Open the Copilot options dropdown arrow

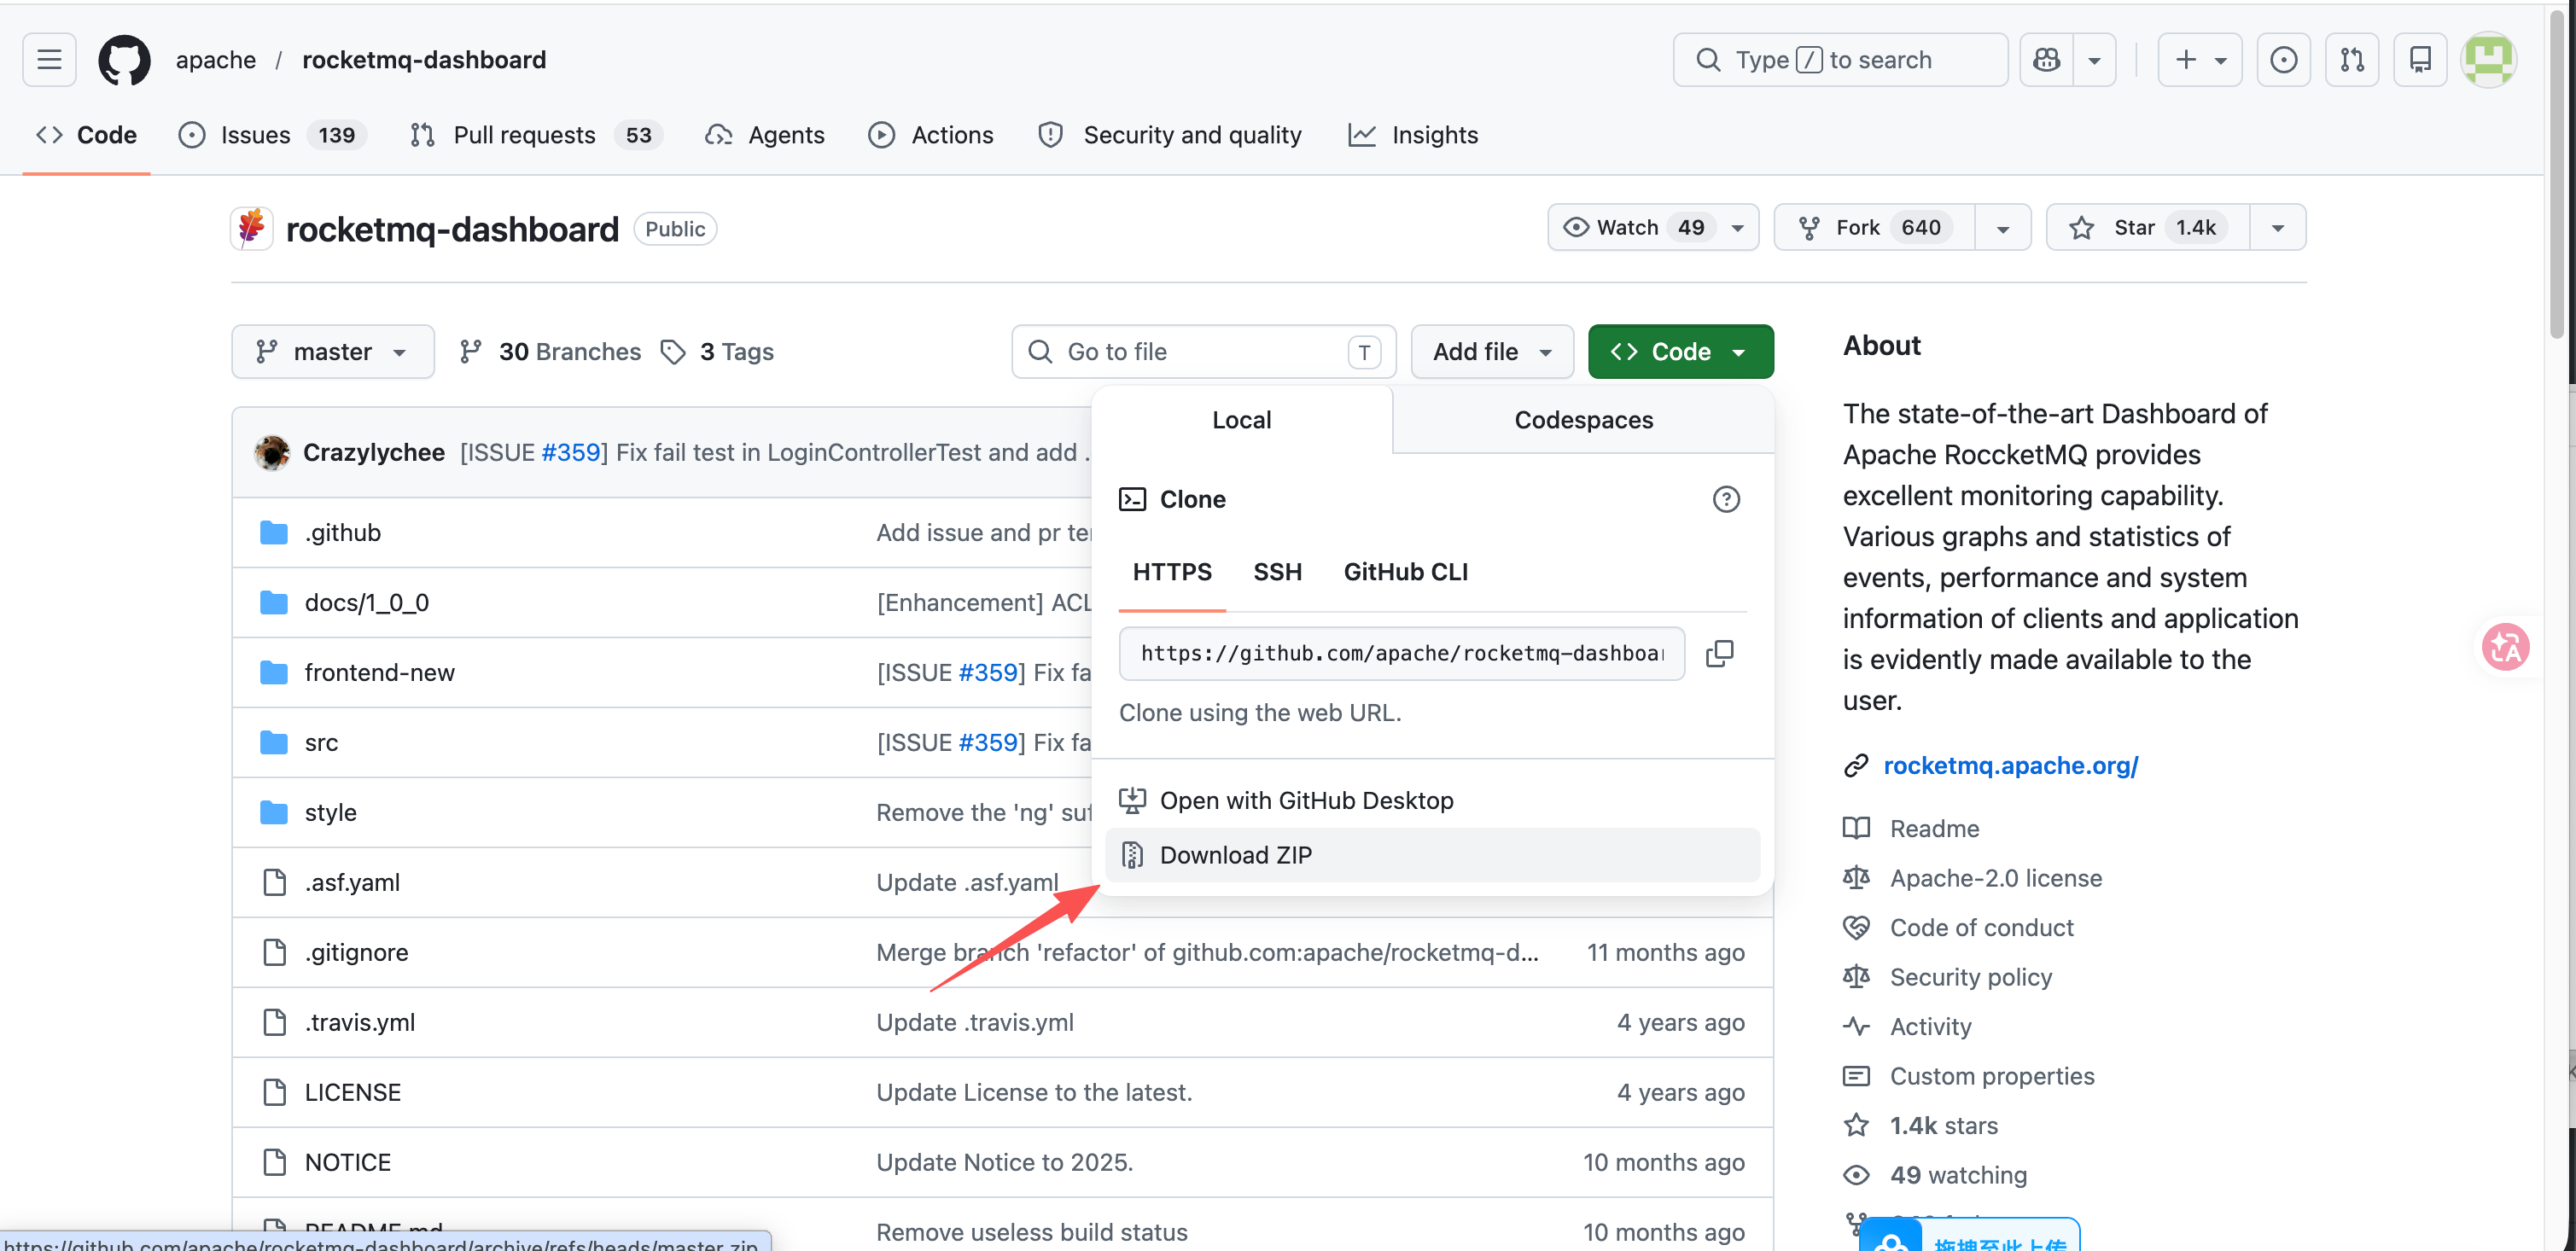2094,60
